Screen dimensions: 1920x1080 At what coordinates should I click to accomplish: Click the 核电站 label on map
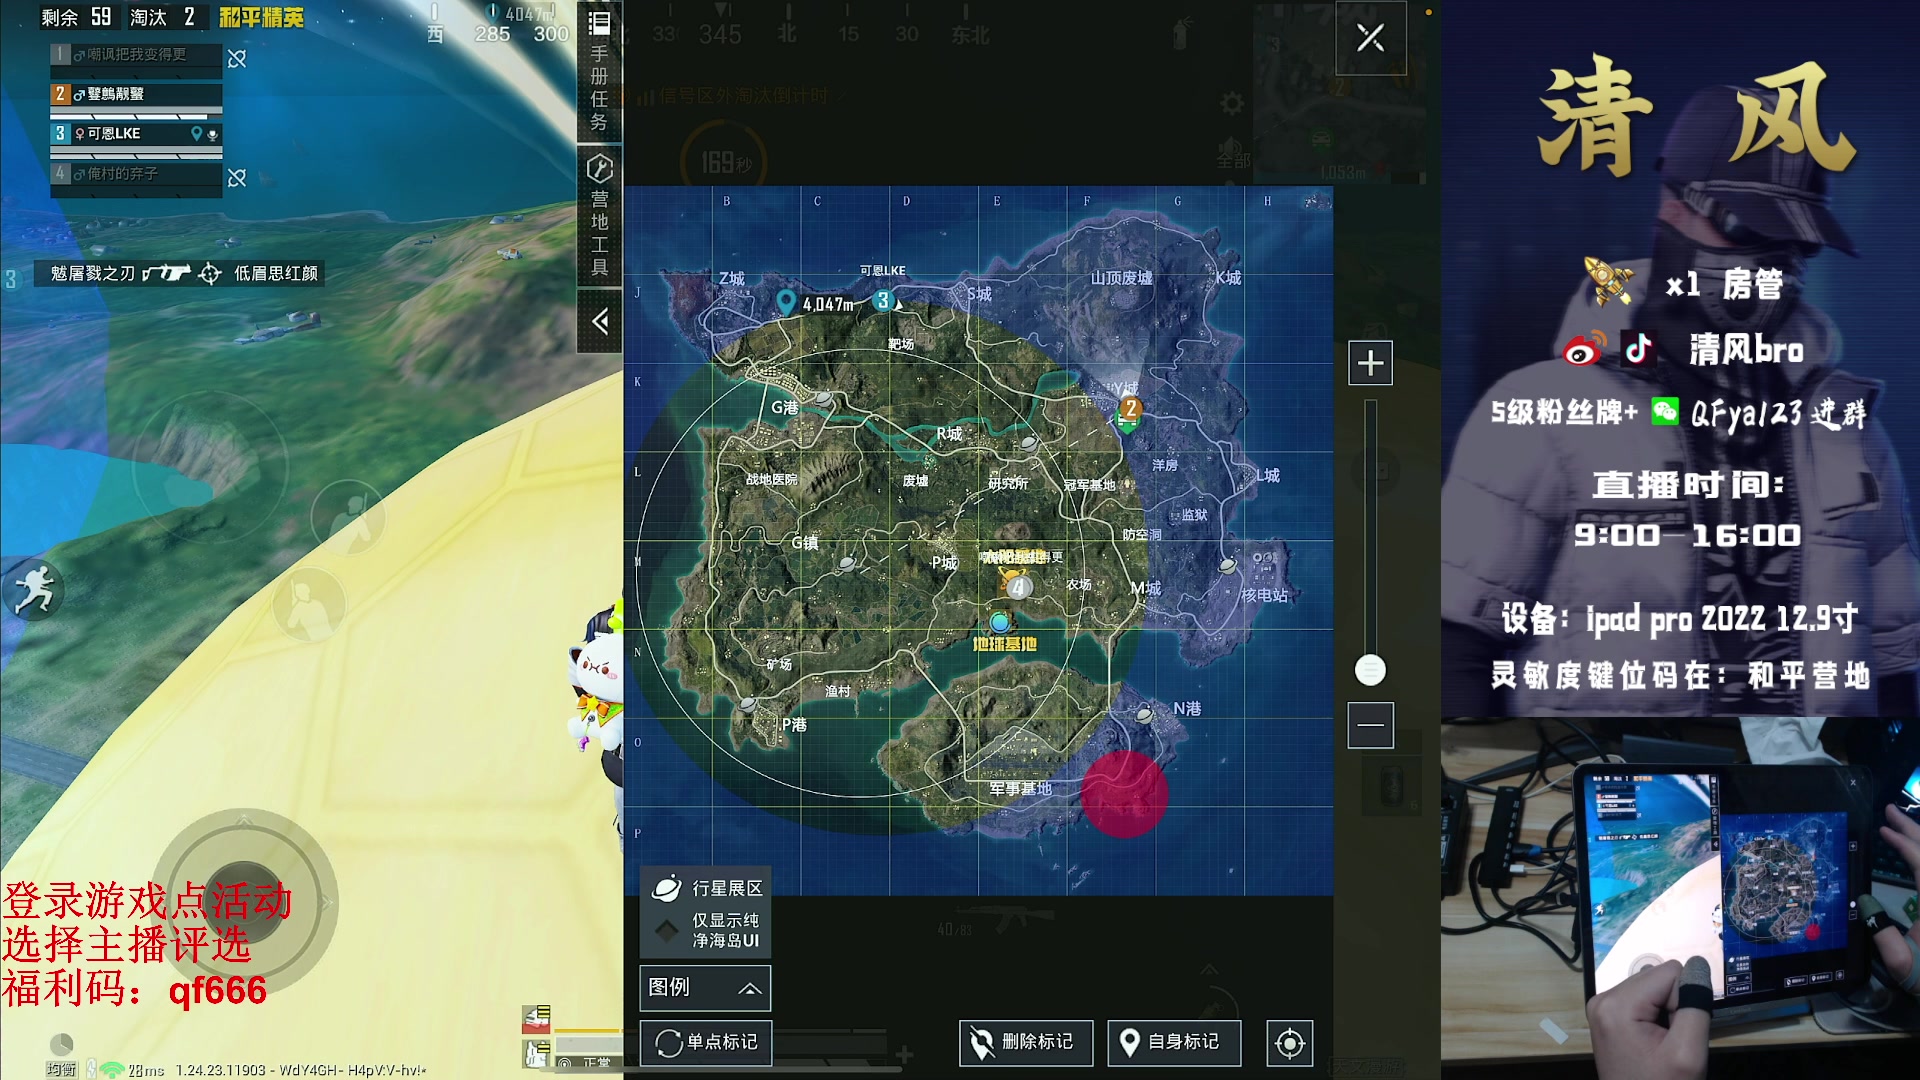[1264, 595]
